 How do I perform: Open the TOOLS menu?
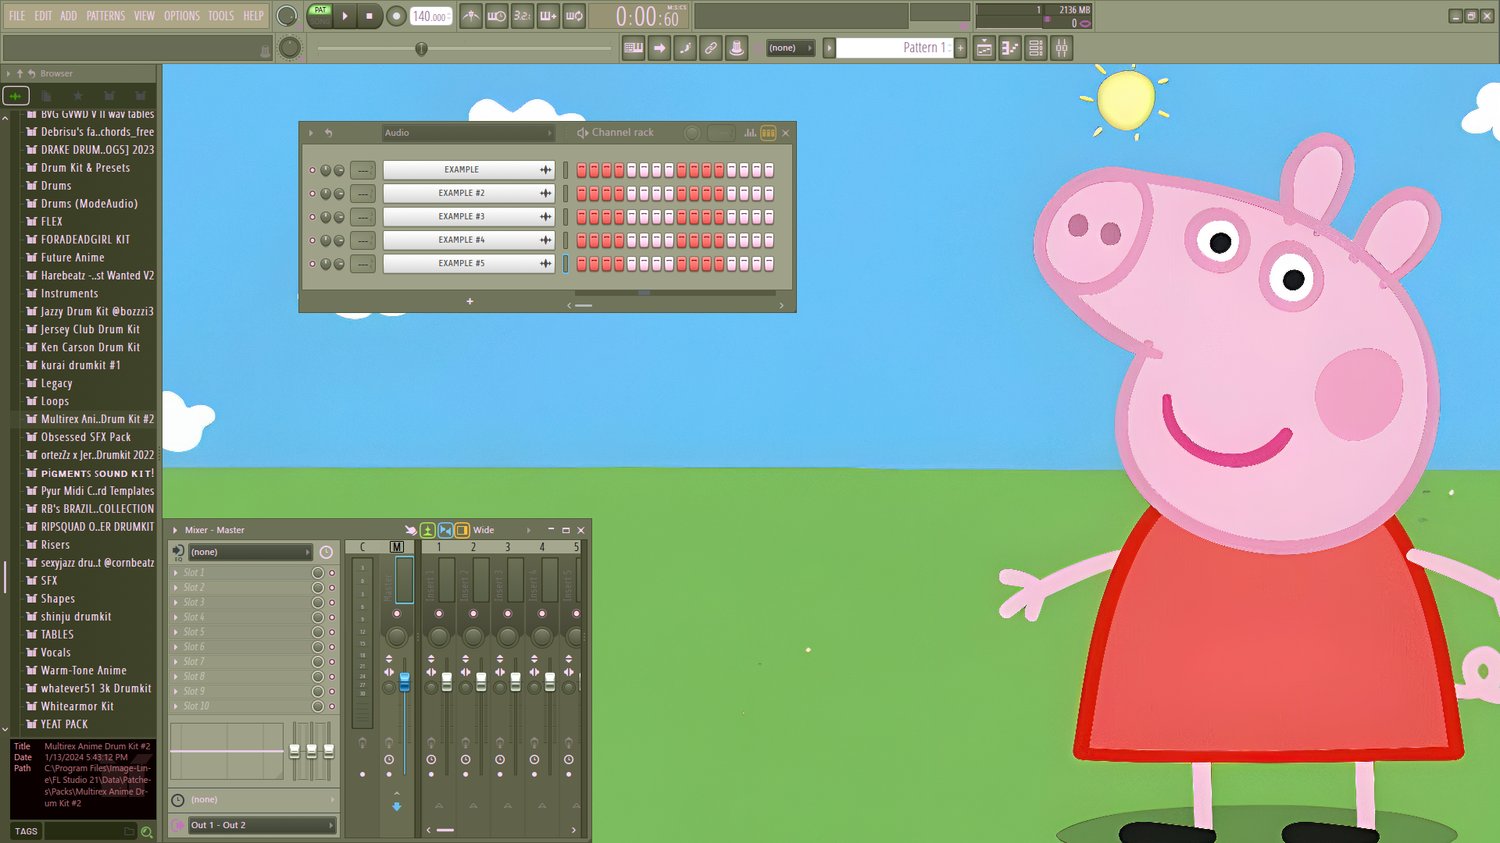coord(221,16)
